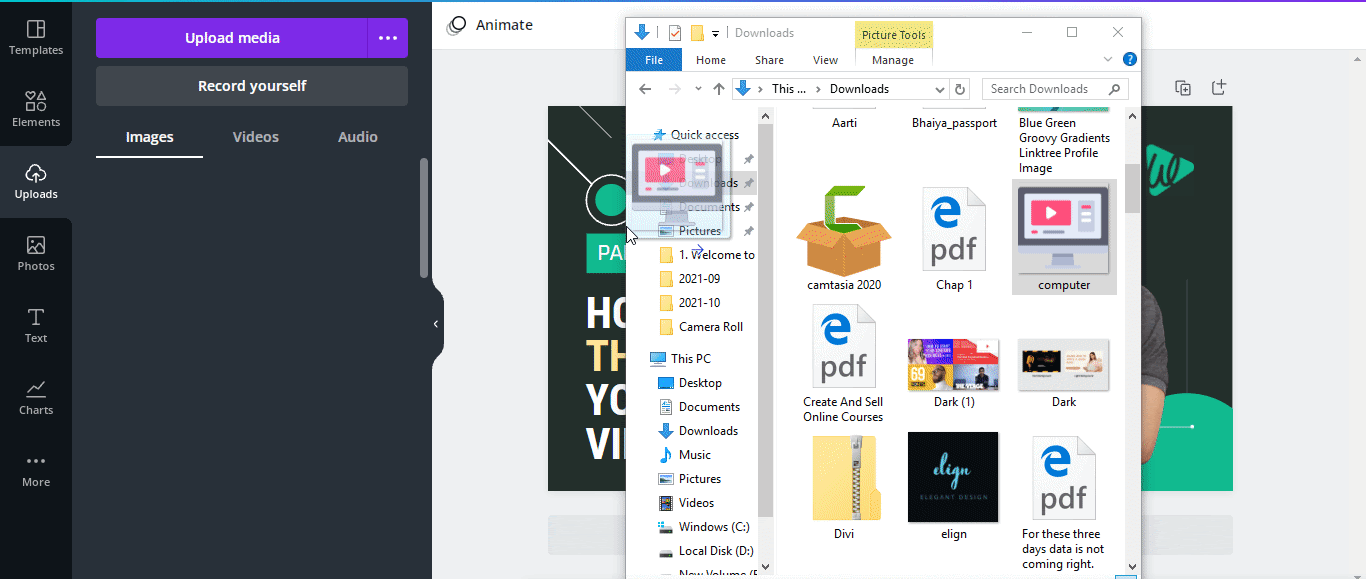
Task: Click the Search Downloads field
Action: (1055, 89)
